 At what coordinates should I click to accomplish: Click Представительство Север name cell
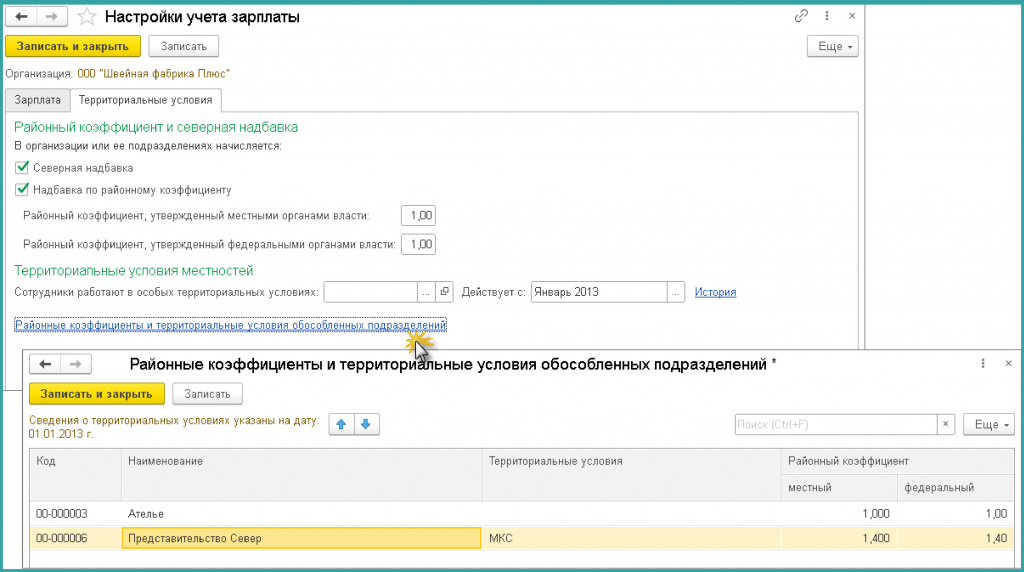pyautogui.click(x=302, y=538)
